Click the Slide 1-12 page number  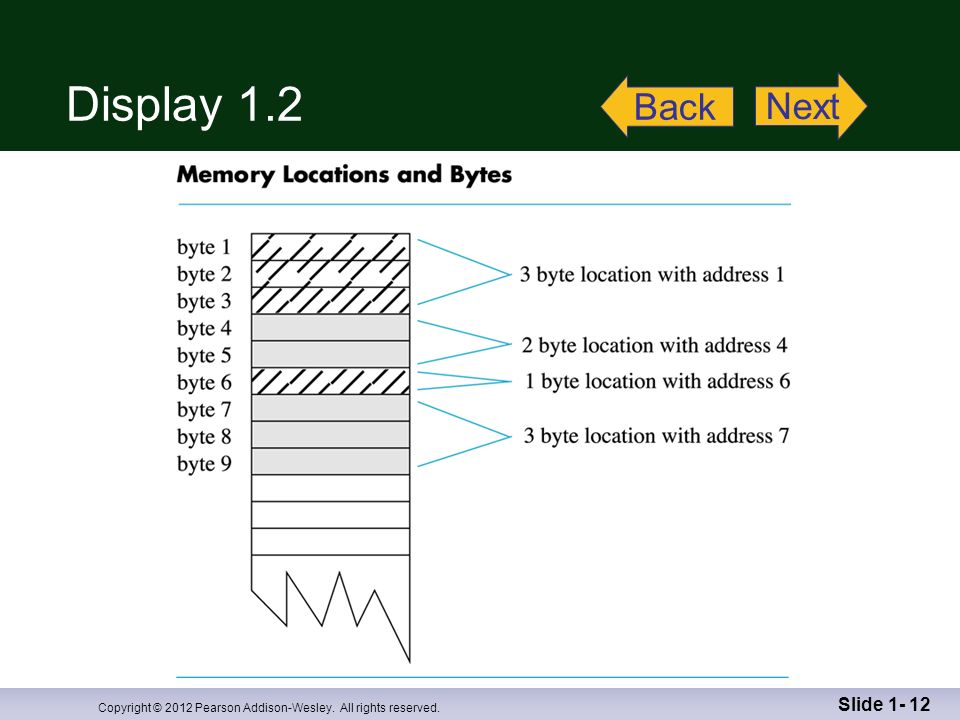(884, 705)
